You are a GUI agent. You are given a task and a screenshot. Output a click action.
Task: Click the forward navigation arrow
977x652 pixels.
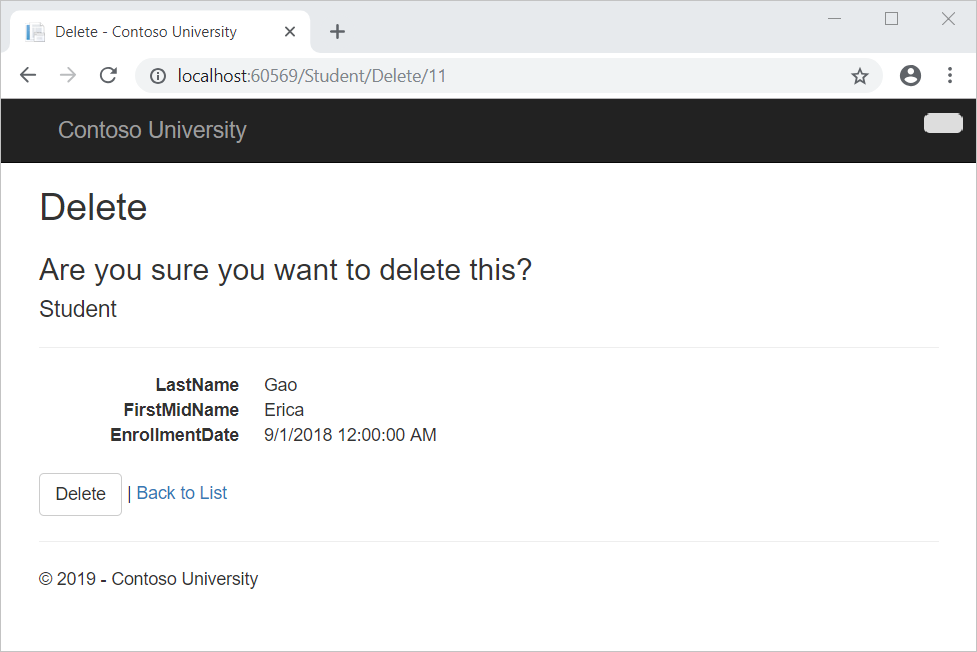click(x=67, y=75)
